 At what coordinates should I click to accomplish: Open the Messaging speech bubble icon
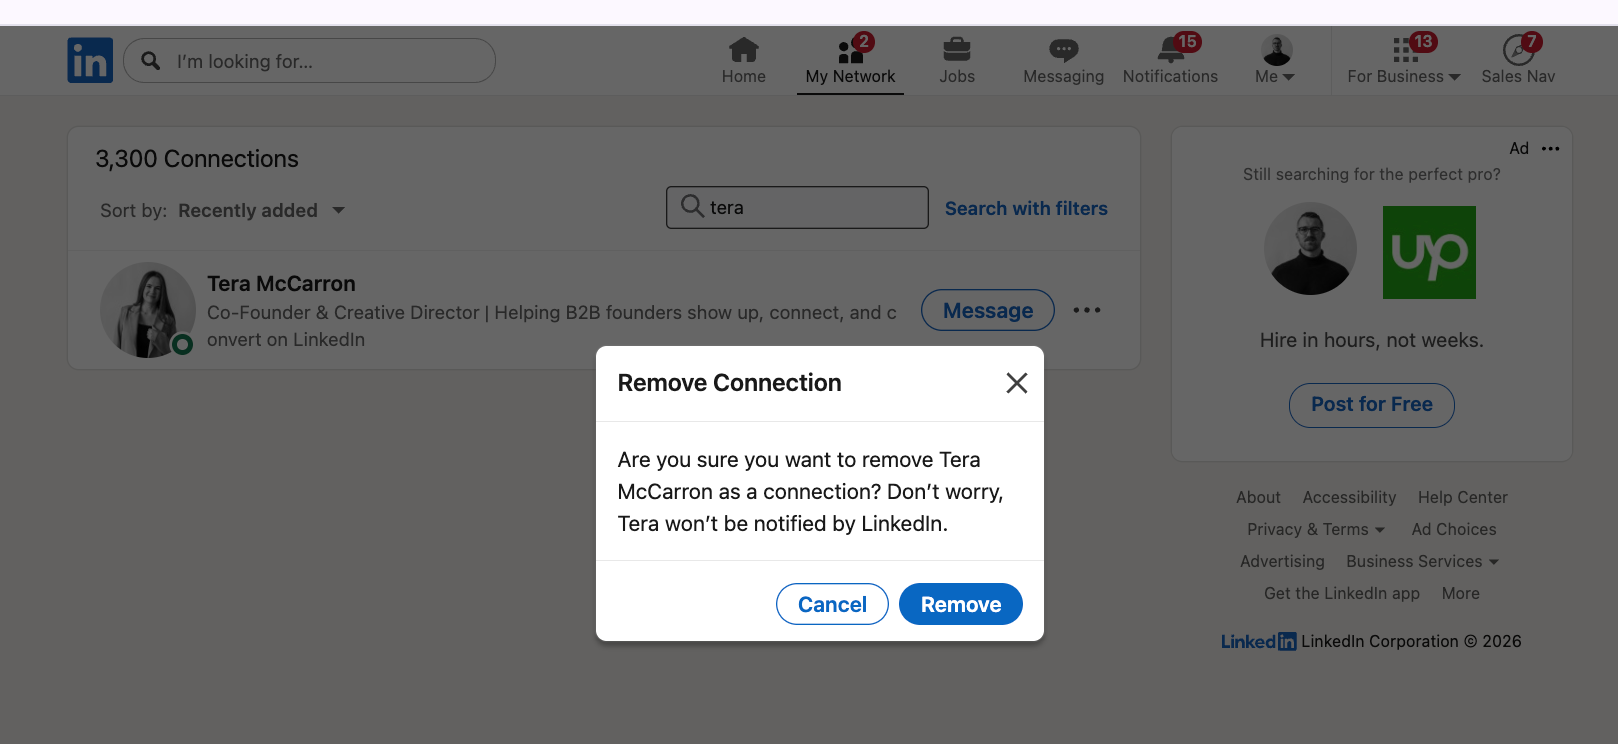point(1063,50)
